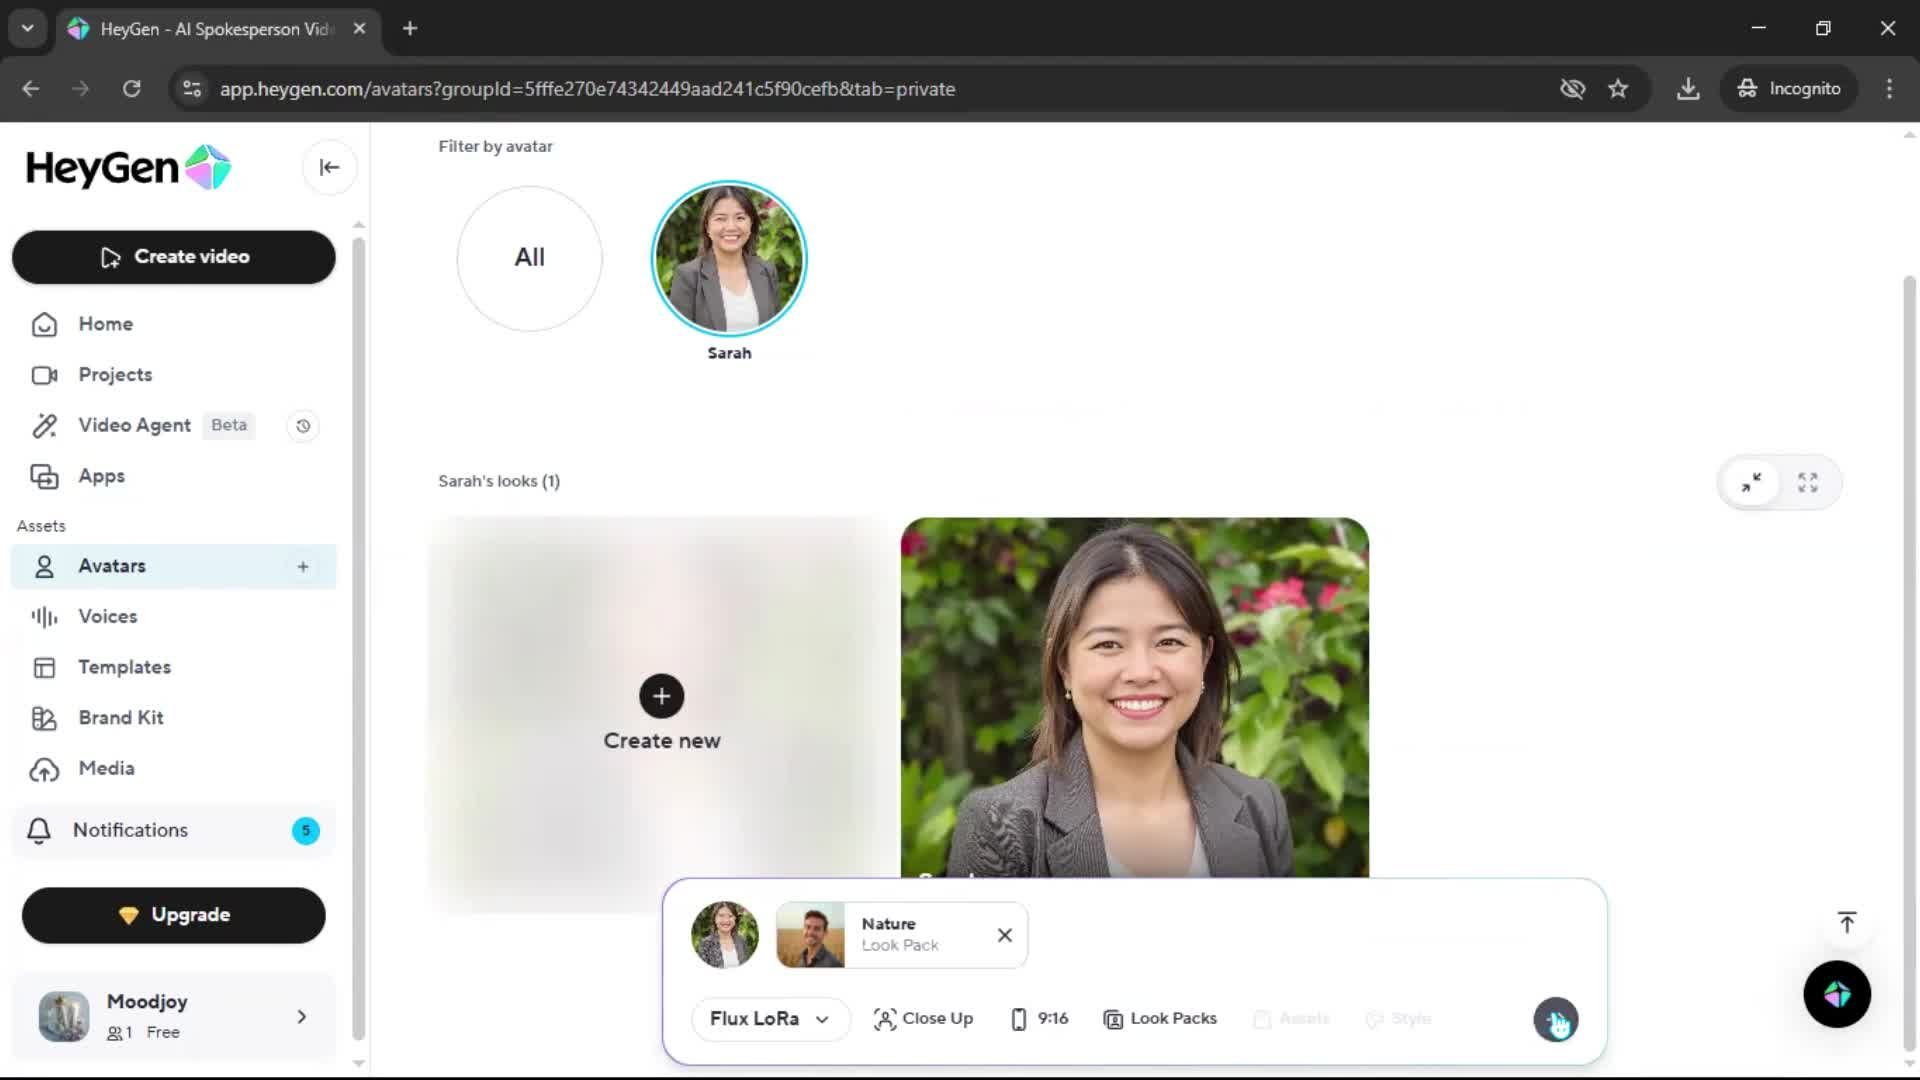
Task: Open the HeyGen assistant floating button
Action: pos(1836,994)
